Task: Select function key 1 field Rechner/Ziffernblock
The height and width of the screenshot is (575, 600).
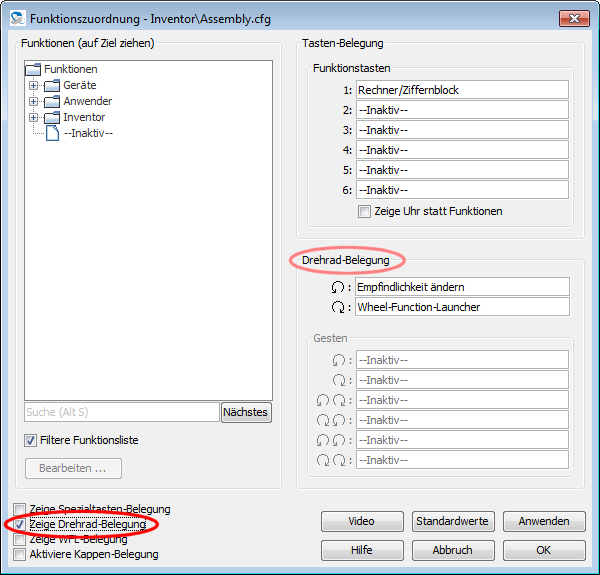Action: [462, 90]
